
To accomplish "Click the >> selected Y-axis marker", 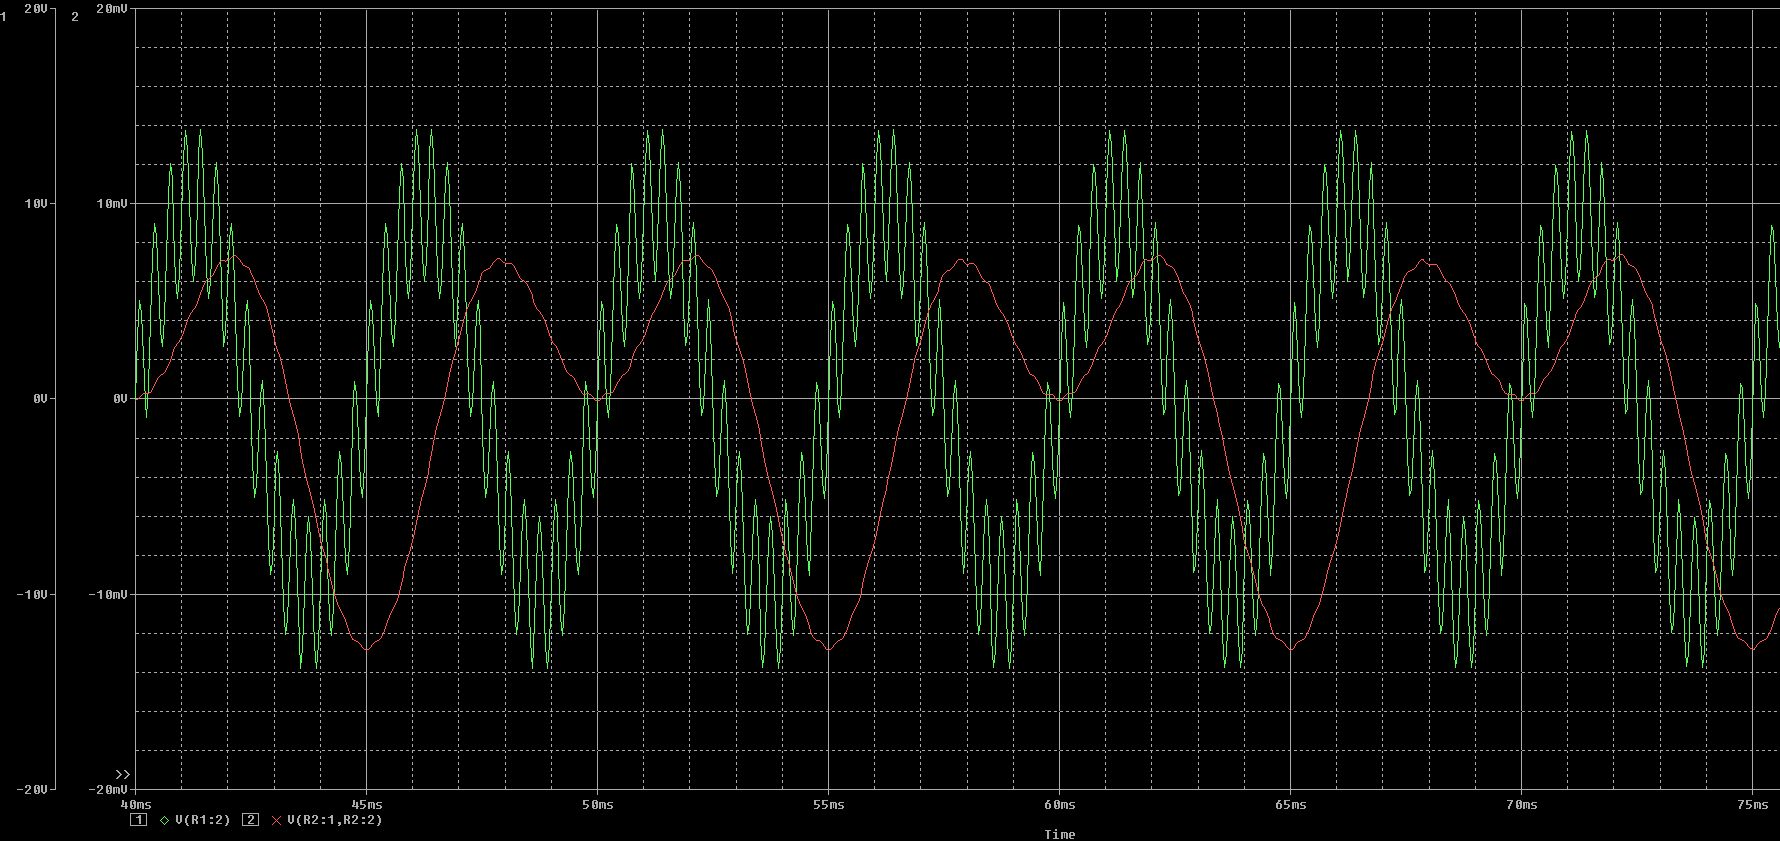I will pyautogui.click(x=122, y=775).
